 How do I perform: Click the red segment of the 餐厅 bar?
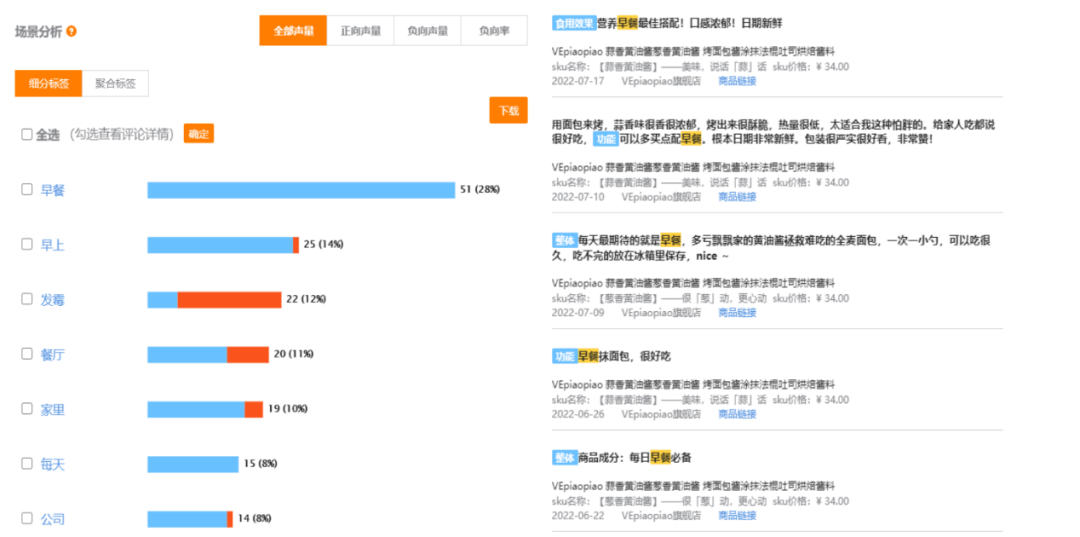pyautogui.click(x=248, y=355)
